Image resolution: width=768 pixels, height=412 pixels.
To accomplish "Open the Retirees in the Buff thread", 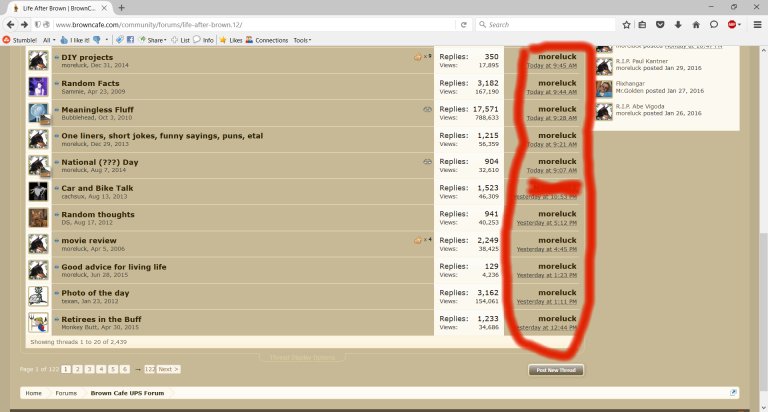I will [101, 319].
